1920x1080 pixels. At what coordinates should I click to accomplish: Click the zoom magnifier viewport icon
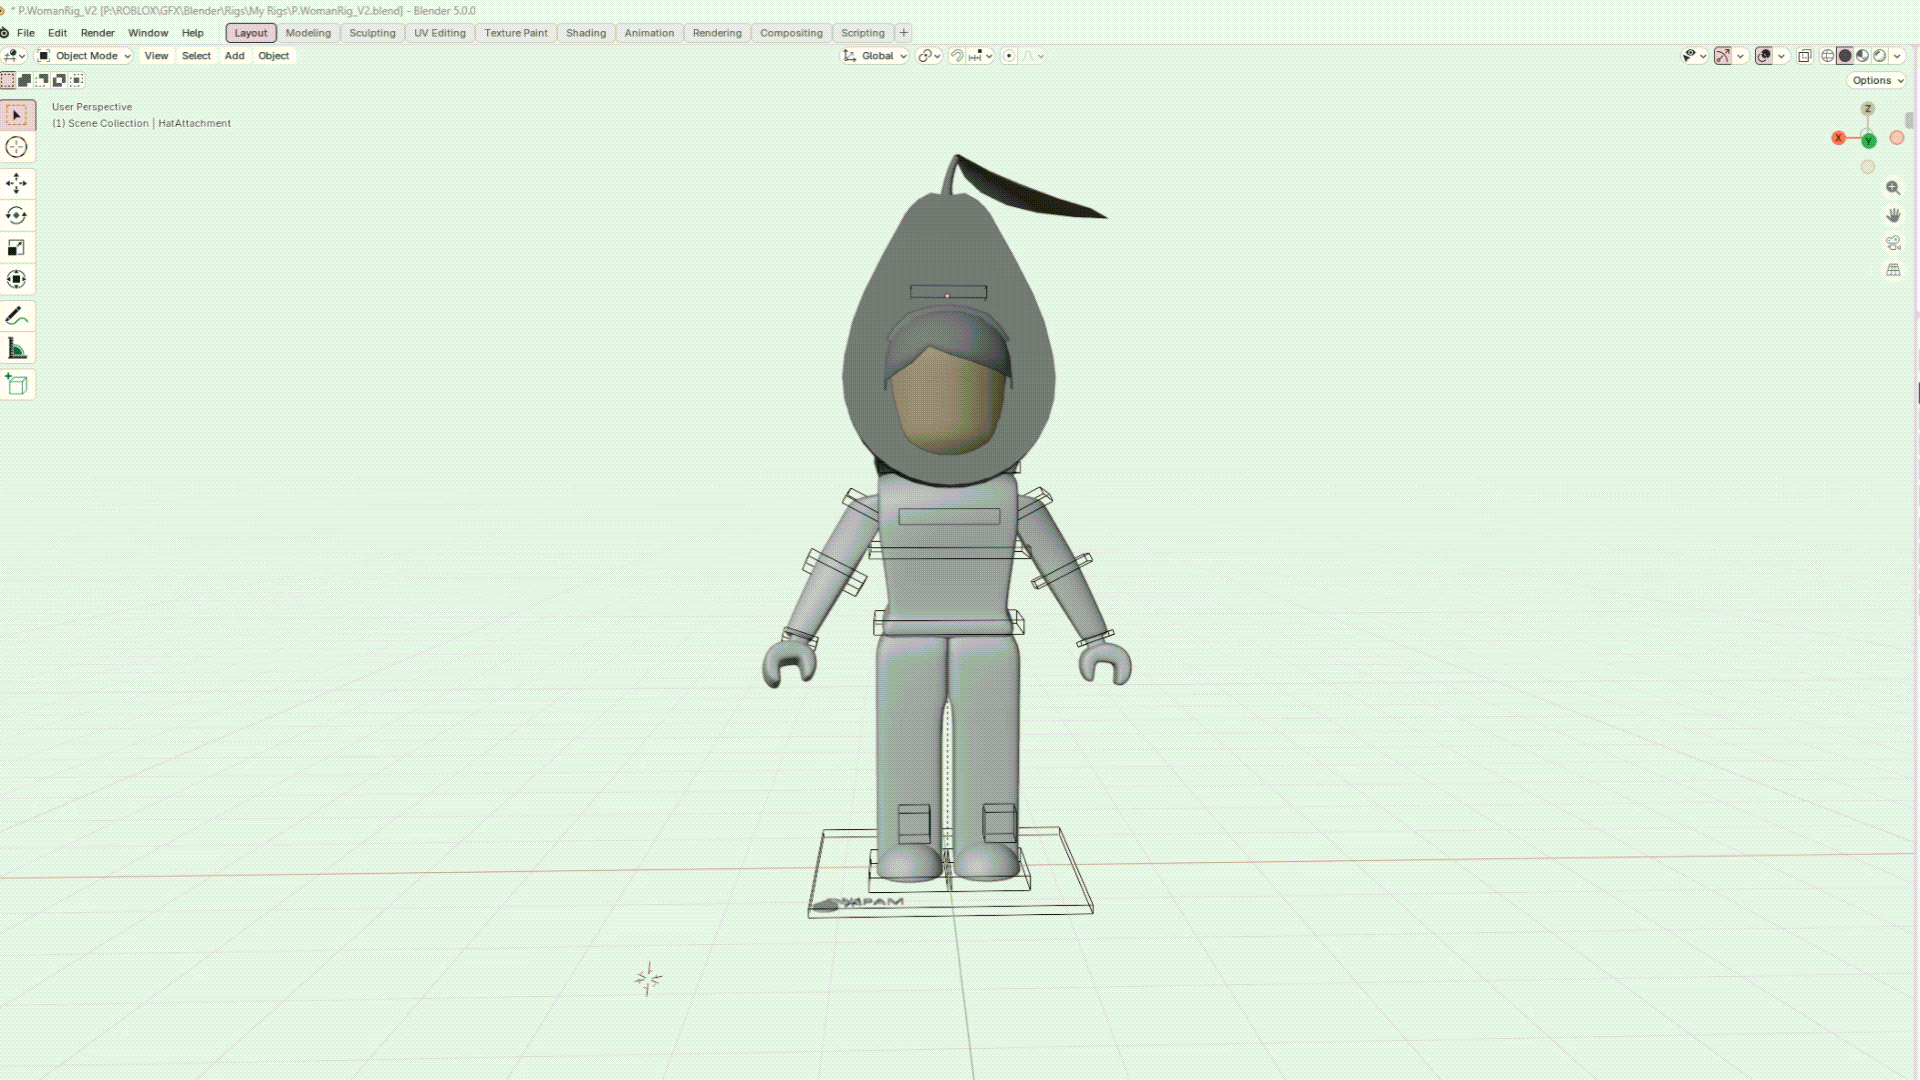coord(1893,188)
